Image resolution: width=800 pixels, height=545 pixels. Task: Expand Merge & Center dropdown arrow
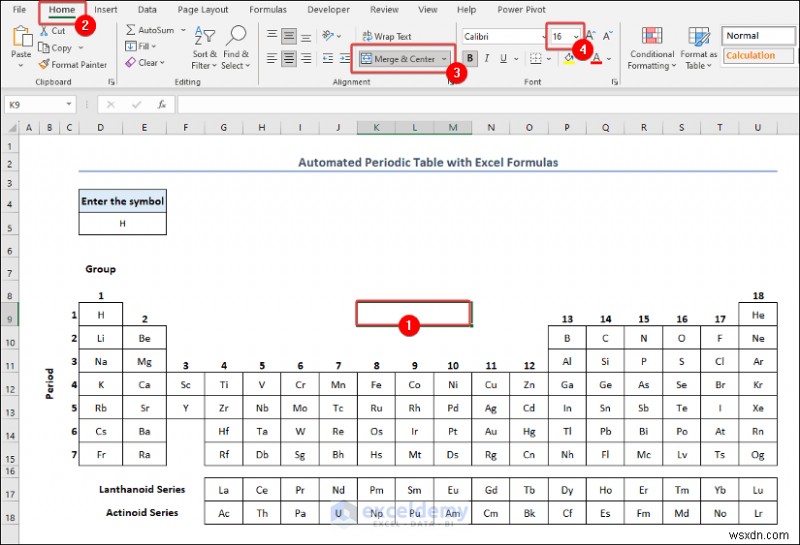pyautogui.click(x=444, y=59)
